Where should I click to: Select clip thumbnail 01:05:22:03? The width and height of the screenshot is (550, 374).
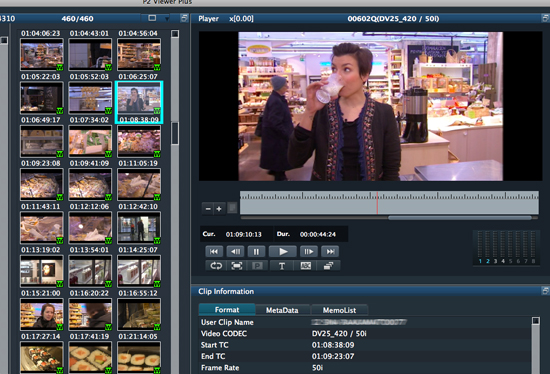(x=41, y=54)
